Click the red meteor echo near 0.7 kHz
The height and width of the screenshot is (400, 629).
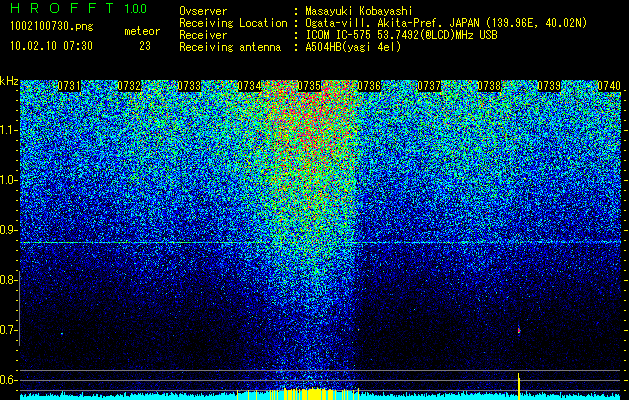point(519,330)
